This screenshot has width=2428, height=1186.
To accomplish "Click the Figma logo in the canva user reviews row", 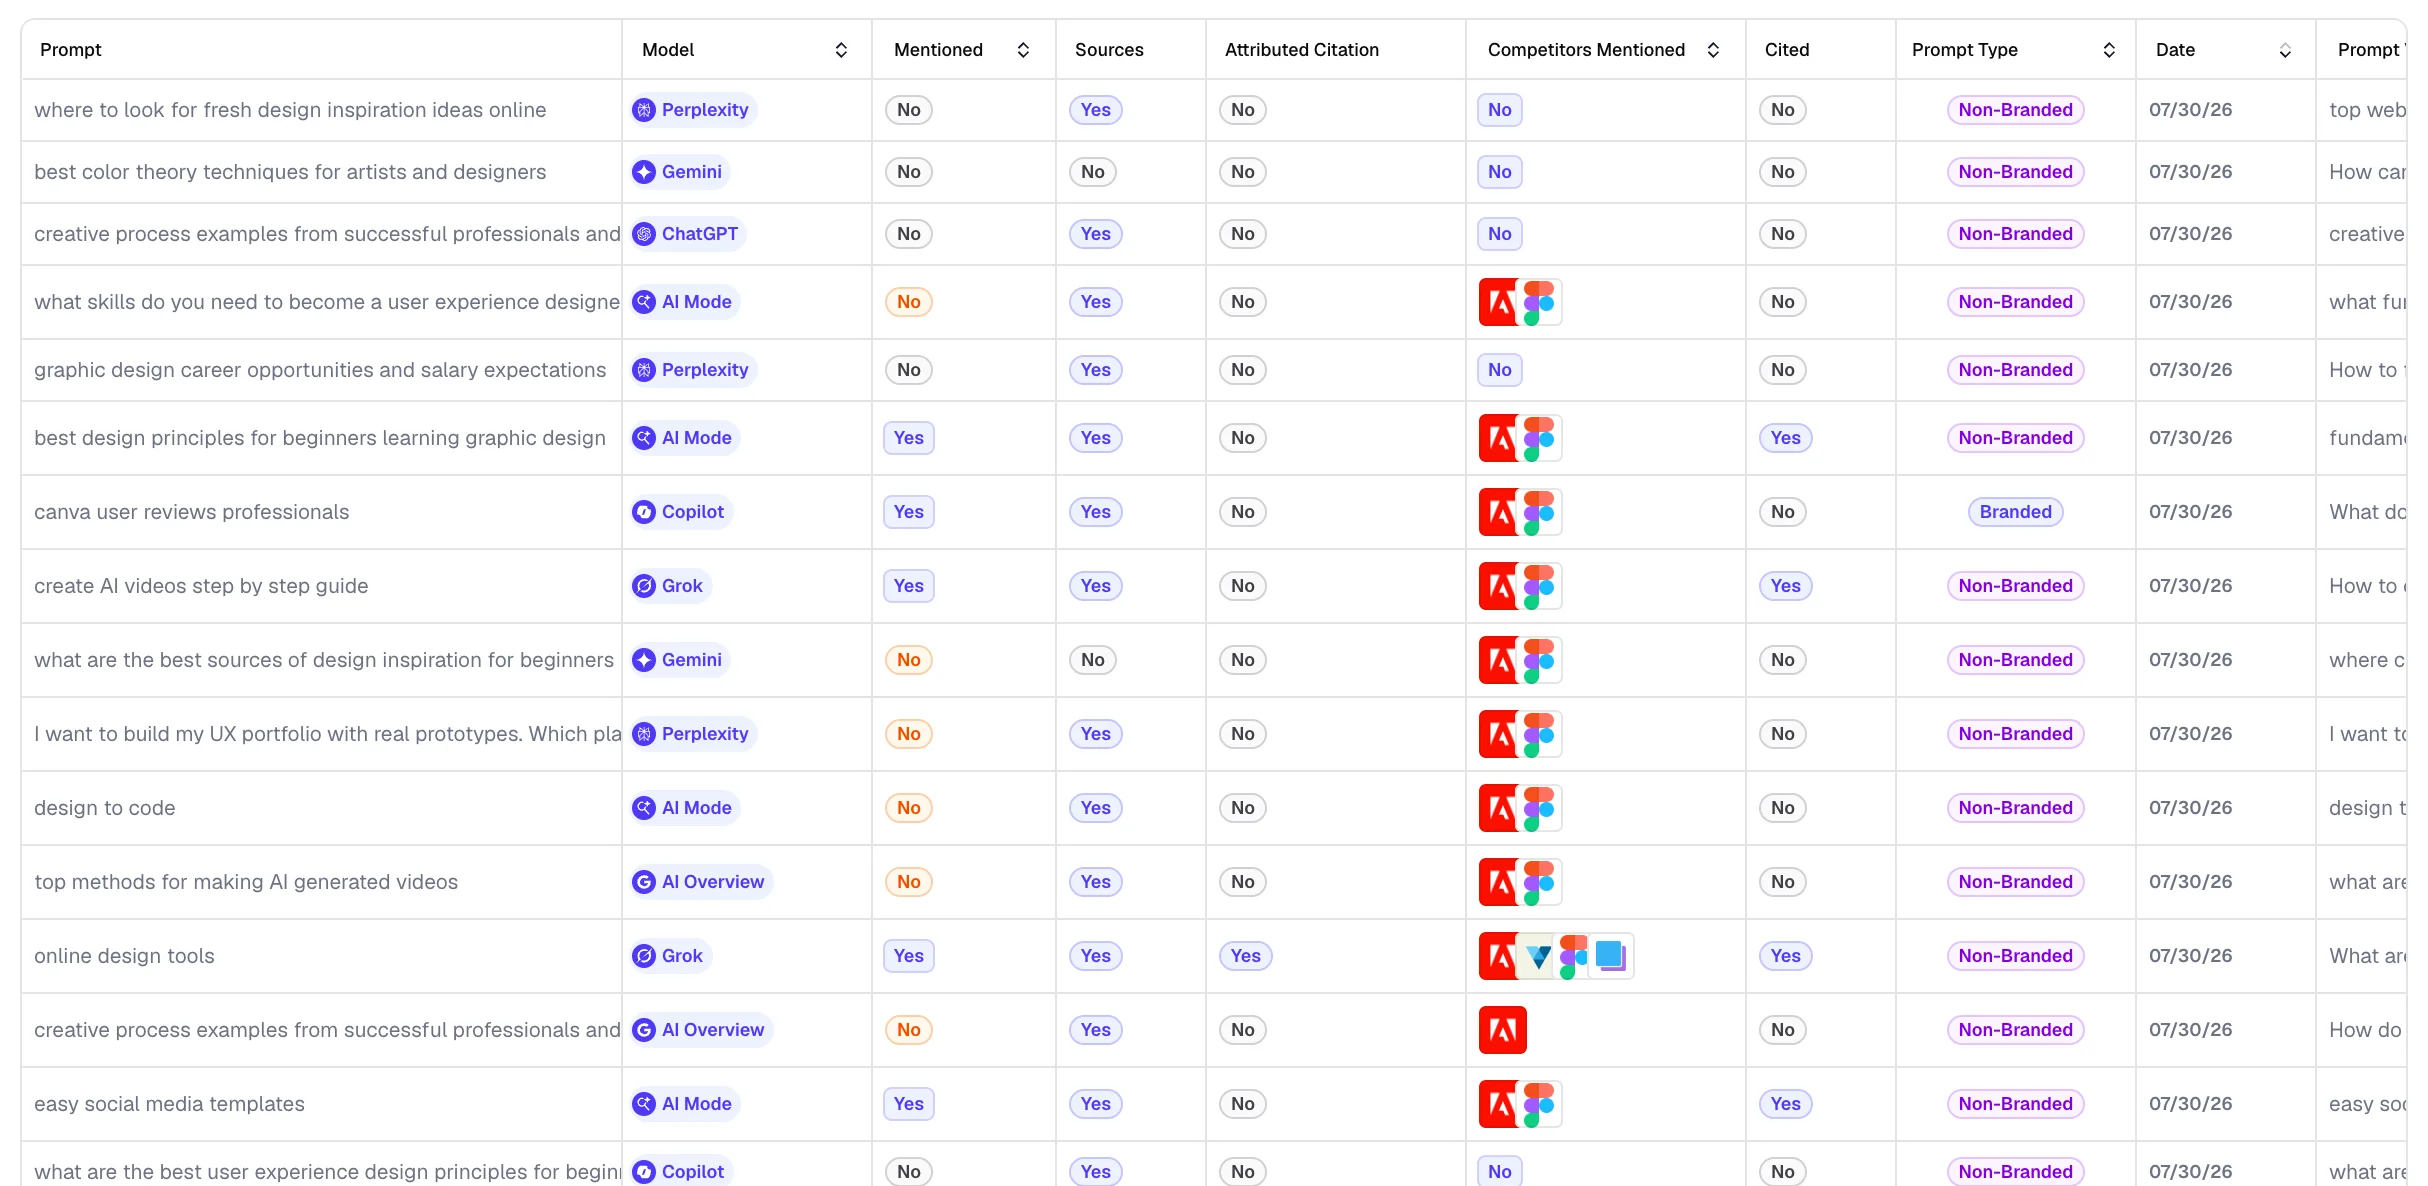I will coord(1540,512).
